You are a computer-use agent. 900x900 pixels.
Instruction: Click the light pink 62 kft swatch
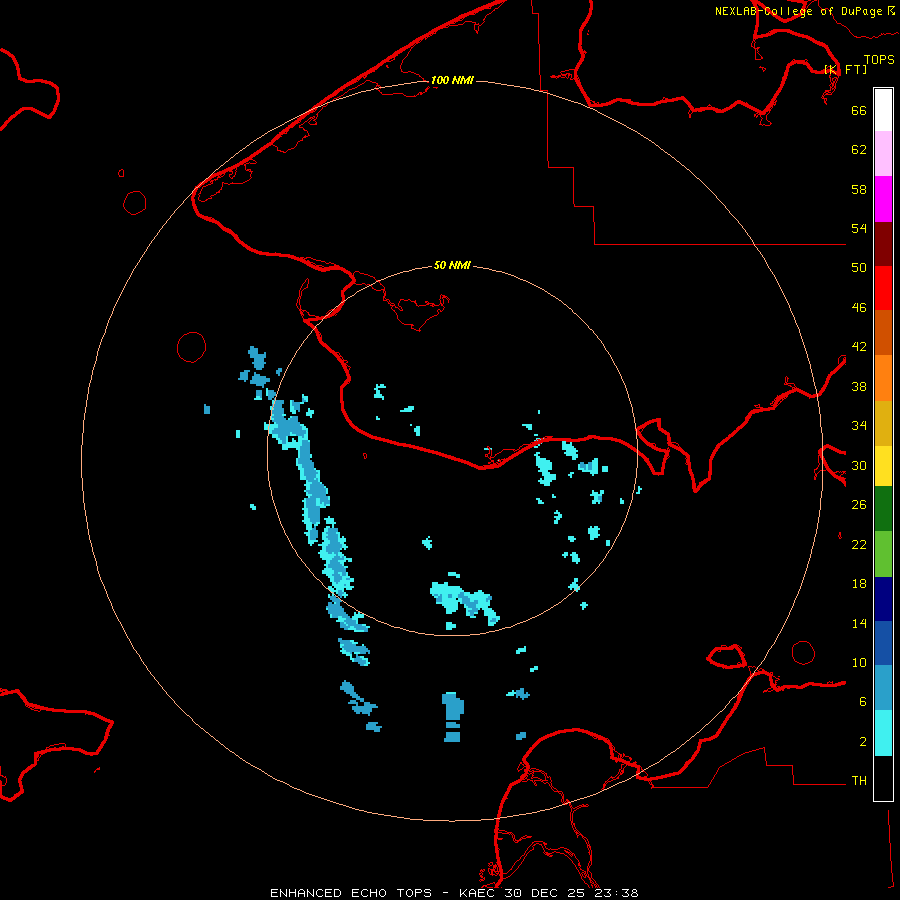pyautogui.click(x=883, y=153)
